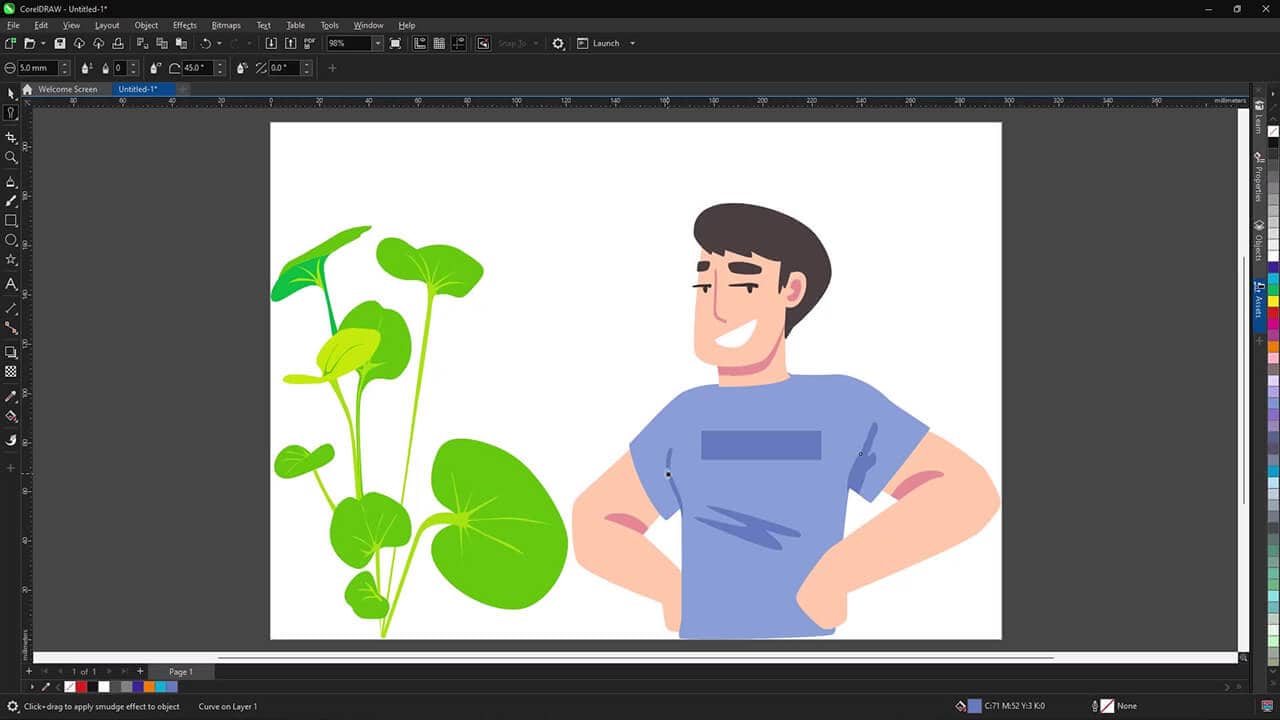The image size is (1280, 720).
Task: Select the Color Eyedropper tool
Action: click(x=11, y=397)
